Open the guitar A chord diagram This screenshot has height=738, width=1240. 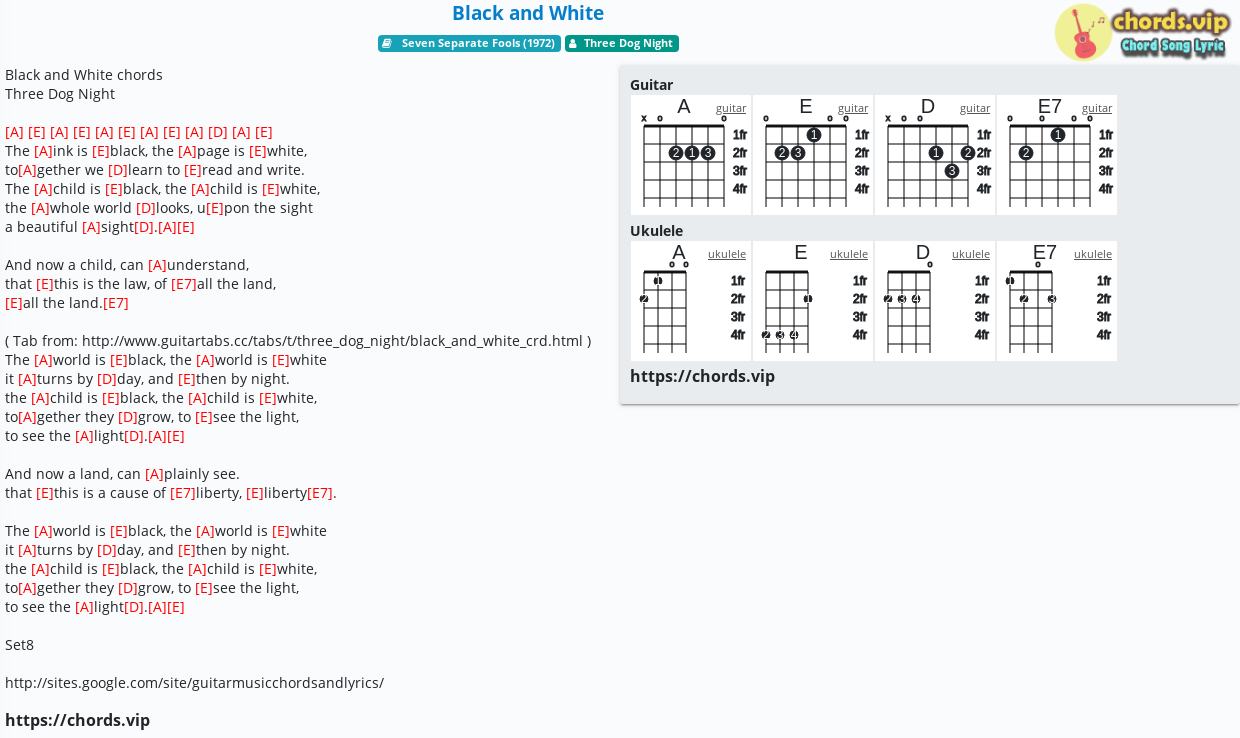pyautogui.click(x=691, y=155)
